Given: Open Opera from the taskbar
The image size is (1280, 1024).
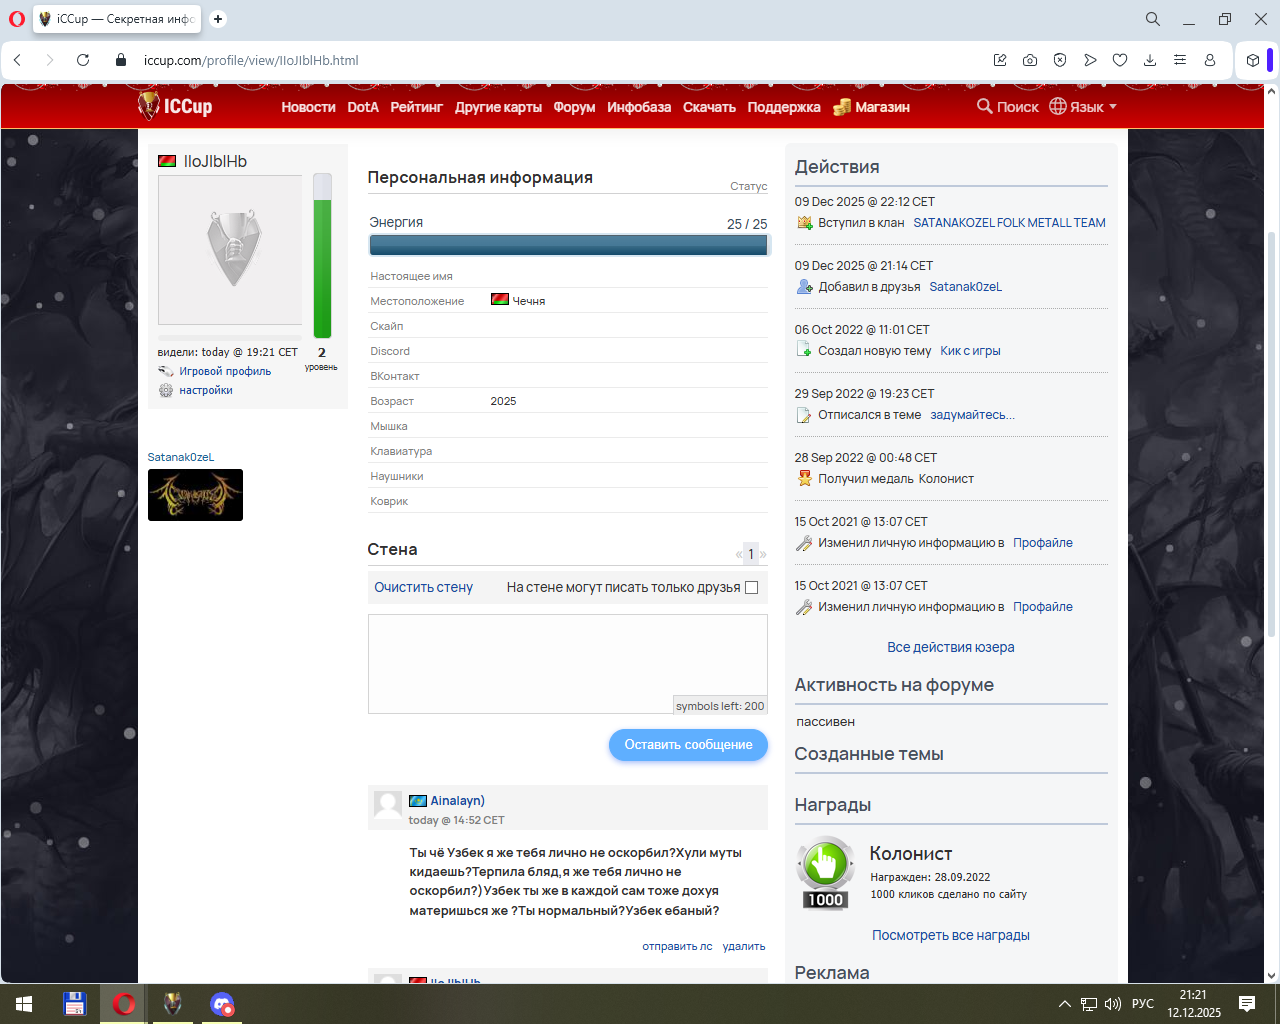Looking at the screenshot, I should tap(124, 1004).
